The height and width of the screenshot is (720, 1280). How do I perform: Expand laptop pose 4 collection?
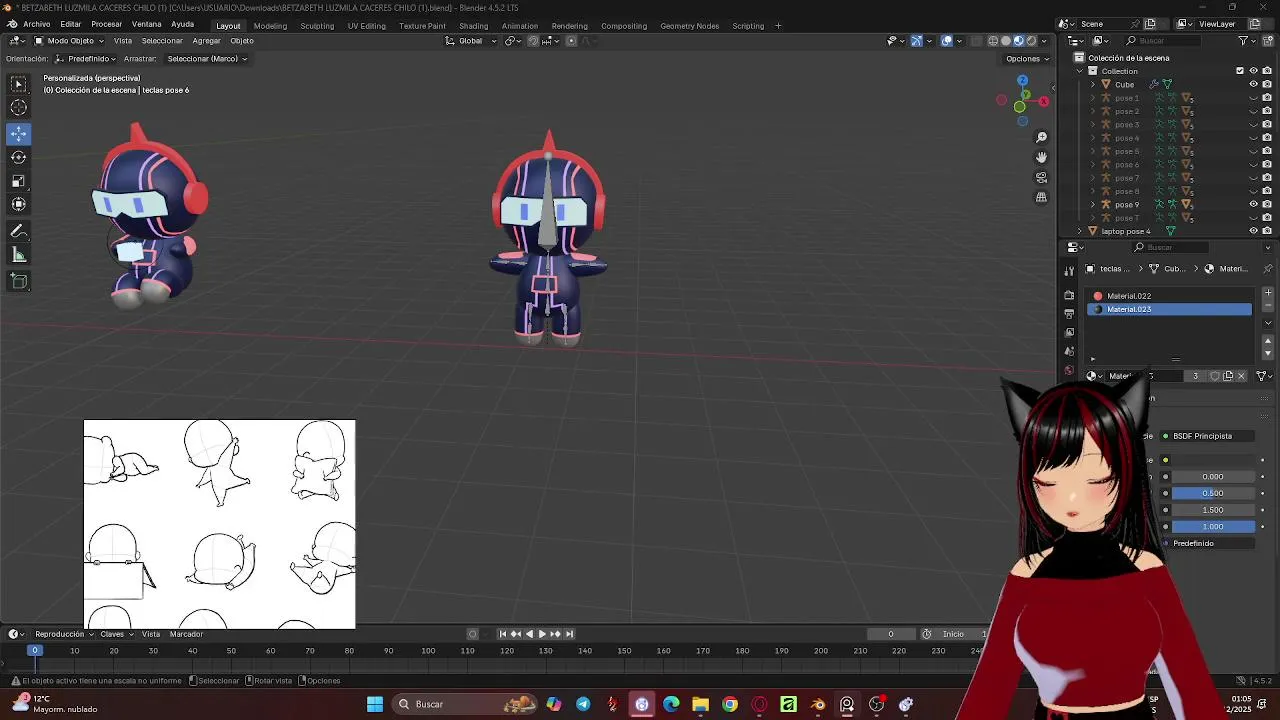1080,231
